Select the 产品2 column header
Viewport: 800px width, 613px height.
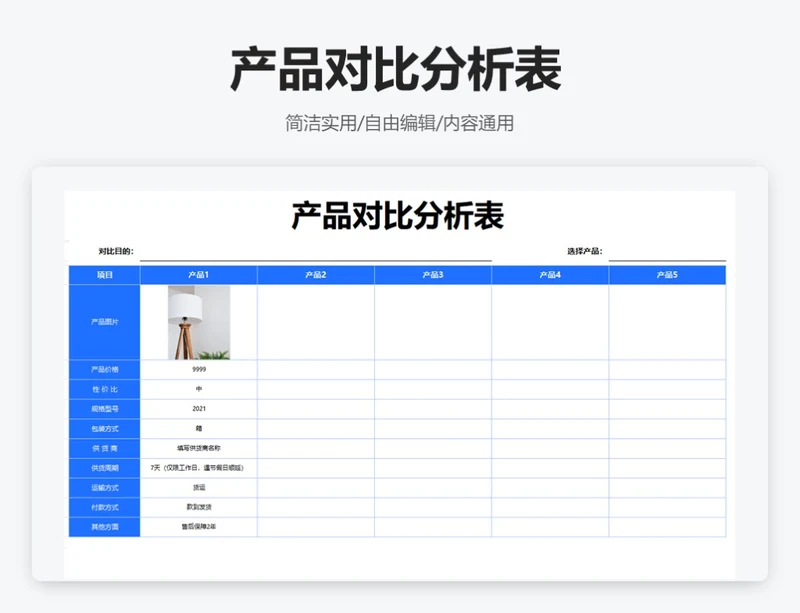[x=316, y=275]
